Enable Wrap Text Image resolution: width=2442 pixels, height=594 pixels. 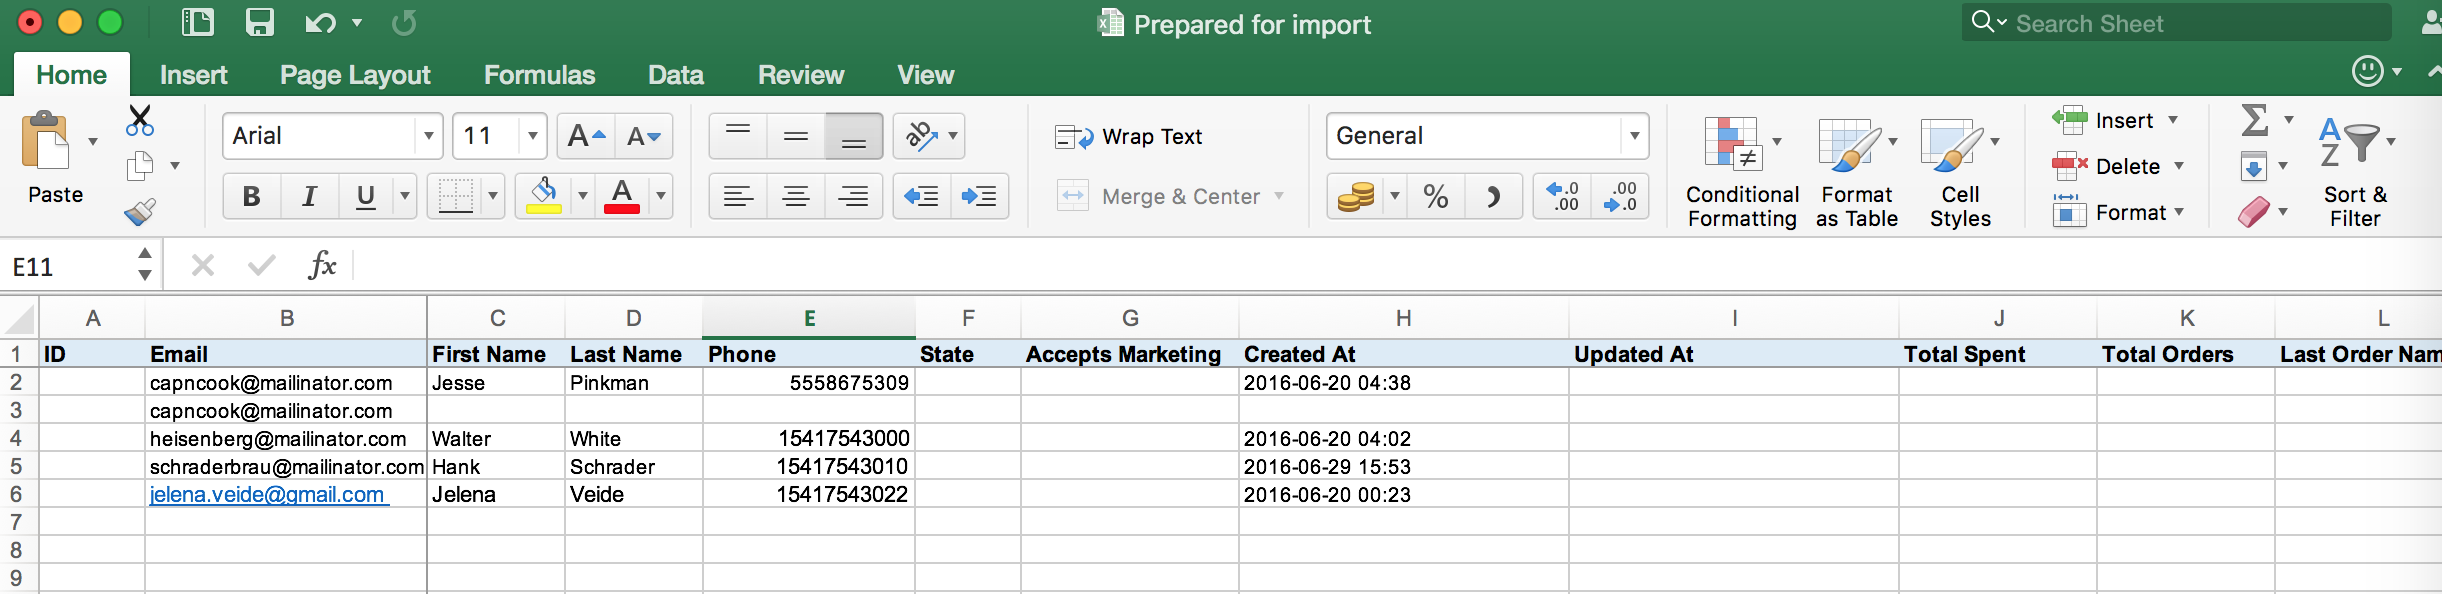click(1129, 137)
